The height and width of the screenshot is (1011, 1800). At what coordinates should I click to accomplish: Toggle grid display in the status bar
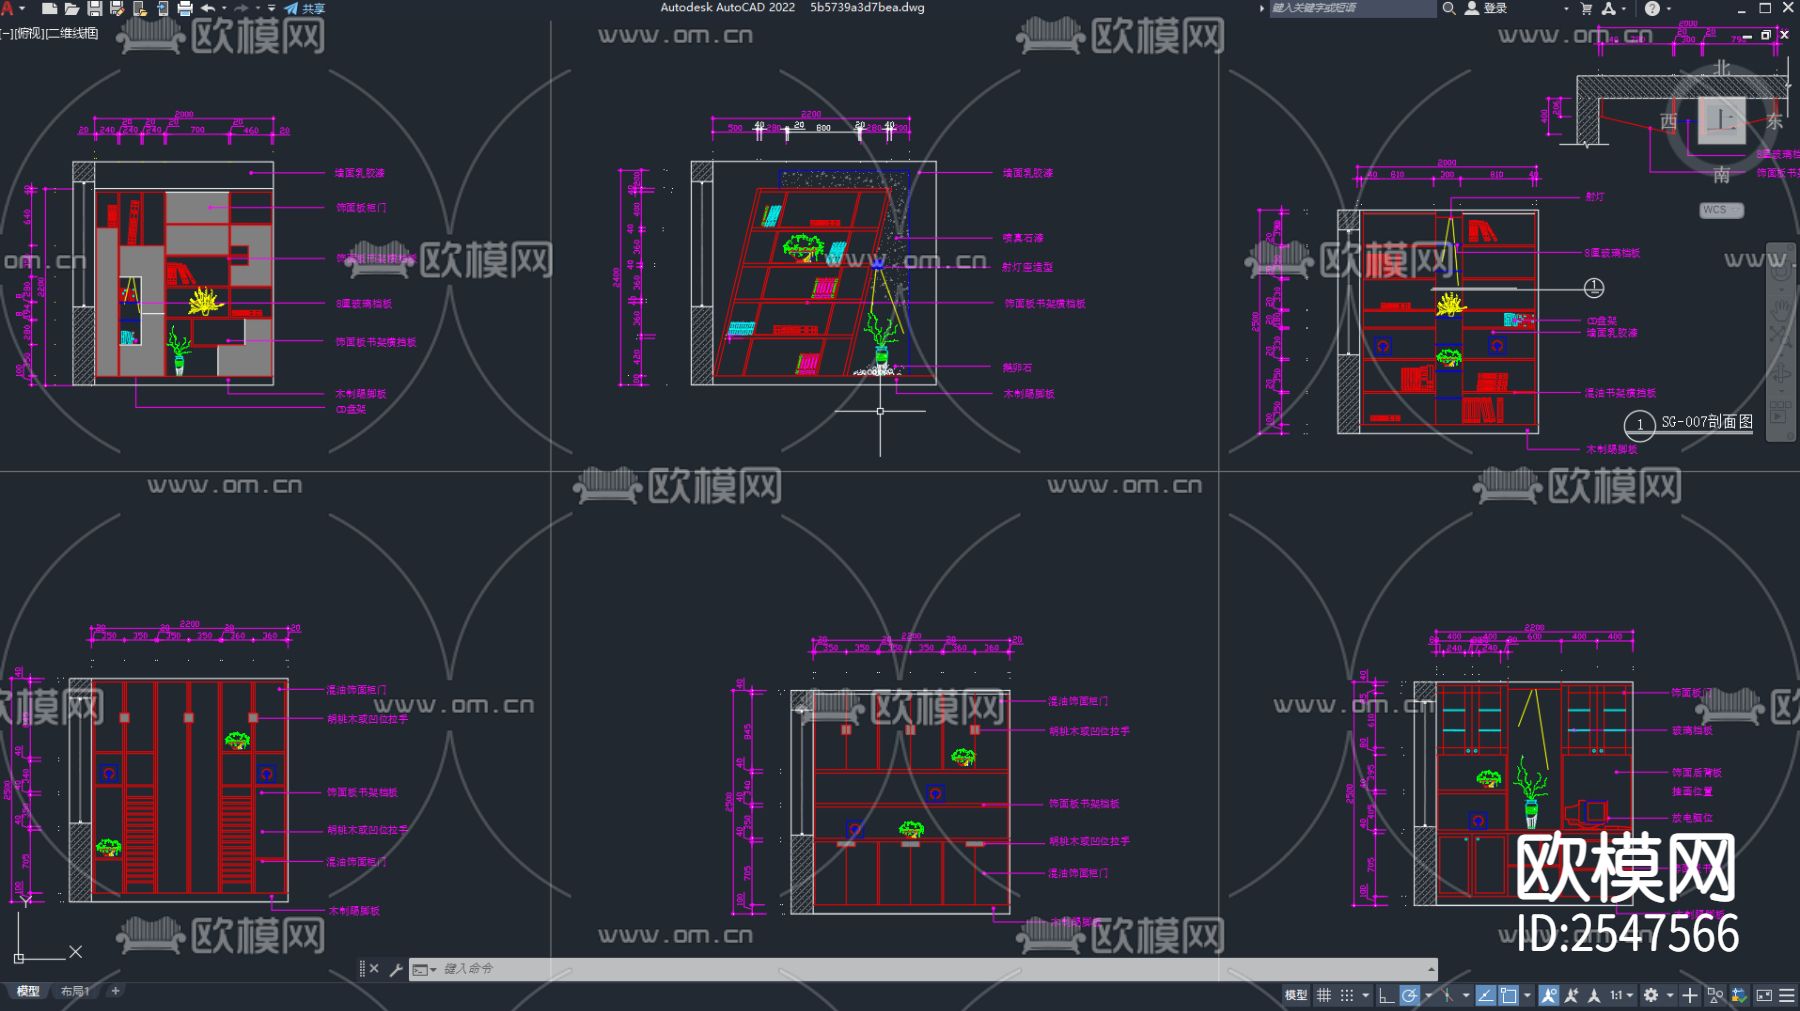(x=1323, y=995)
